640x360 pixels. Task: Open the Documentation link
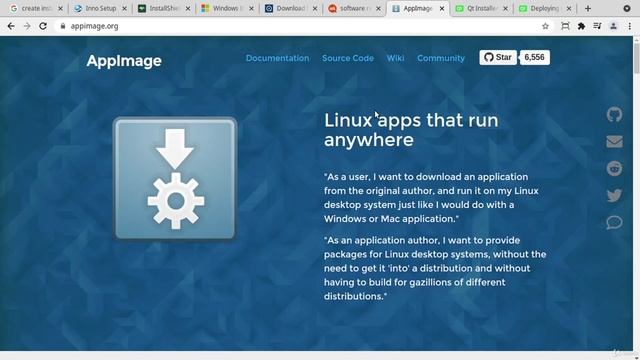[x=277, y=58]
